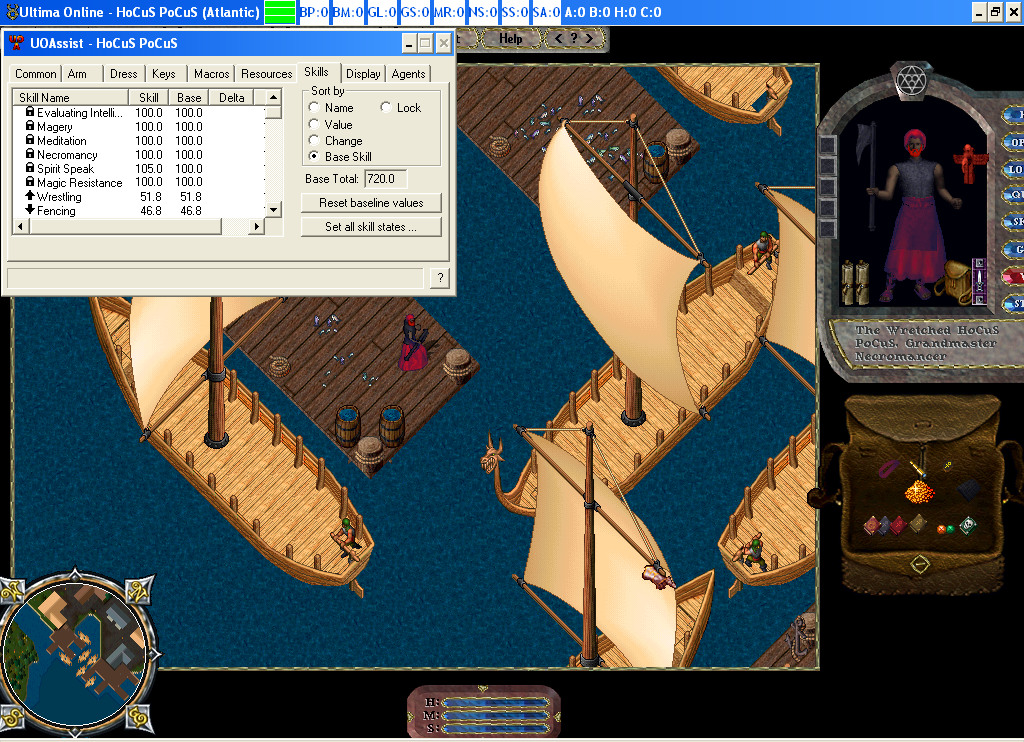Click the circular radar minimap
Viewport: 1024px width, 742px height.
click(x=74, y=653)
